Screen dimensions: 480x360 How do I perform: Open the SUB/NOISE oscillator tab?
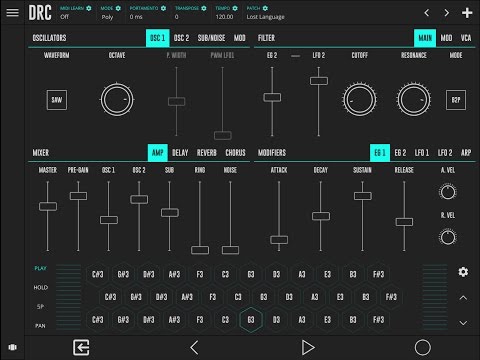211,38
